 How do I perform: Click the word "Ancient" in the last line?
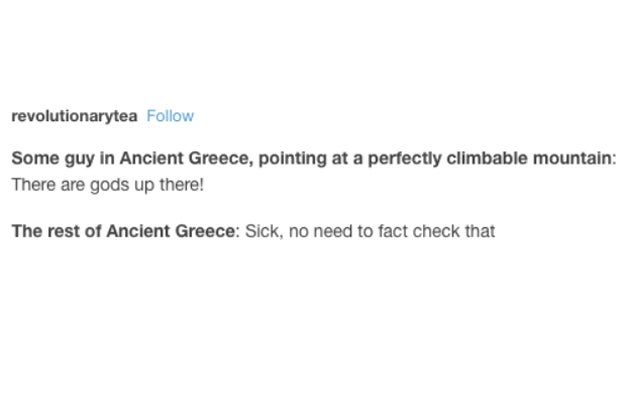tap(138, 231)
